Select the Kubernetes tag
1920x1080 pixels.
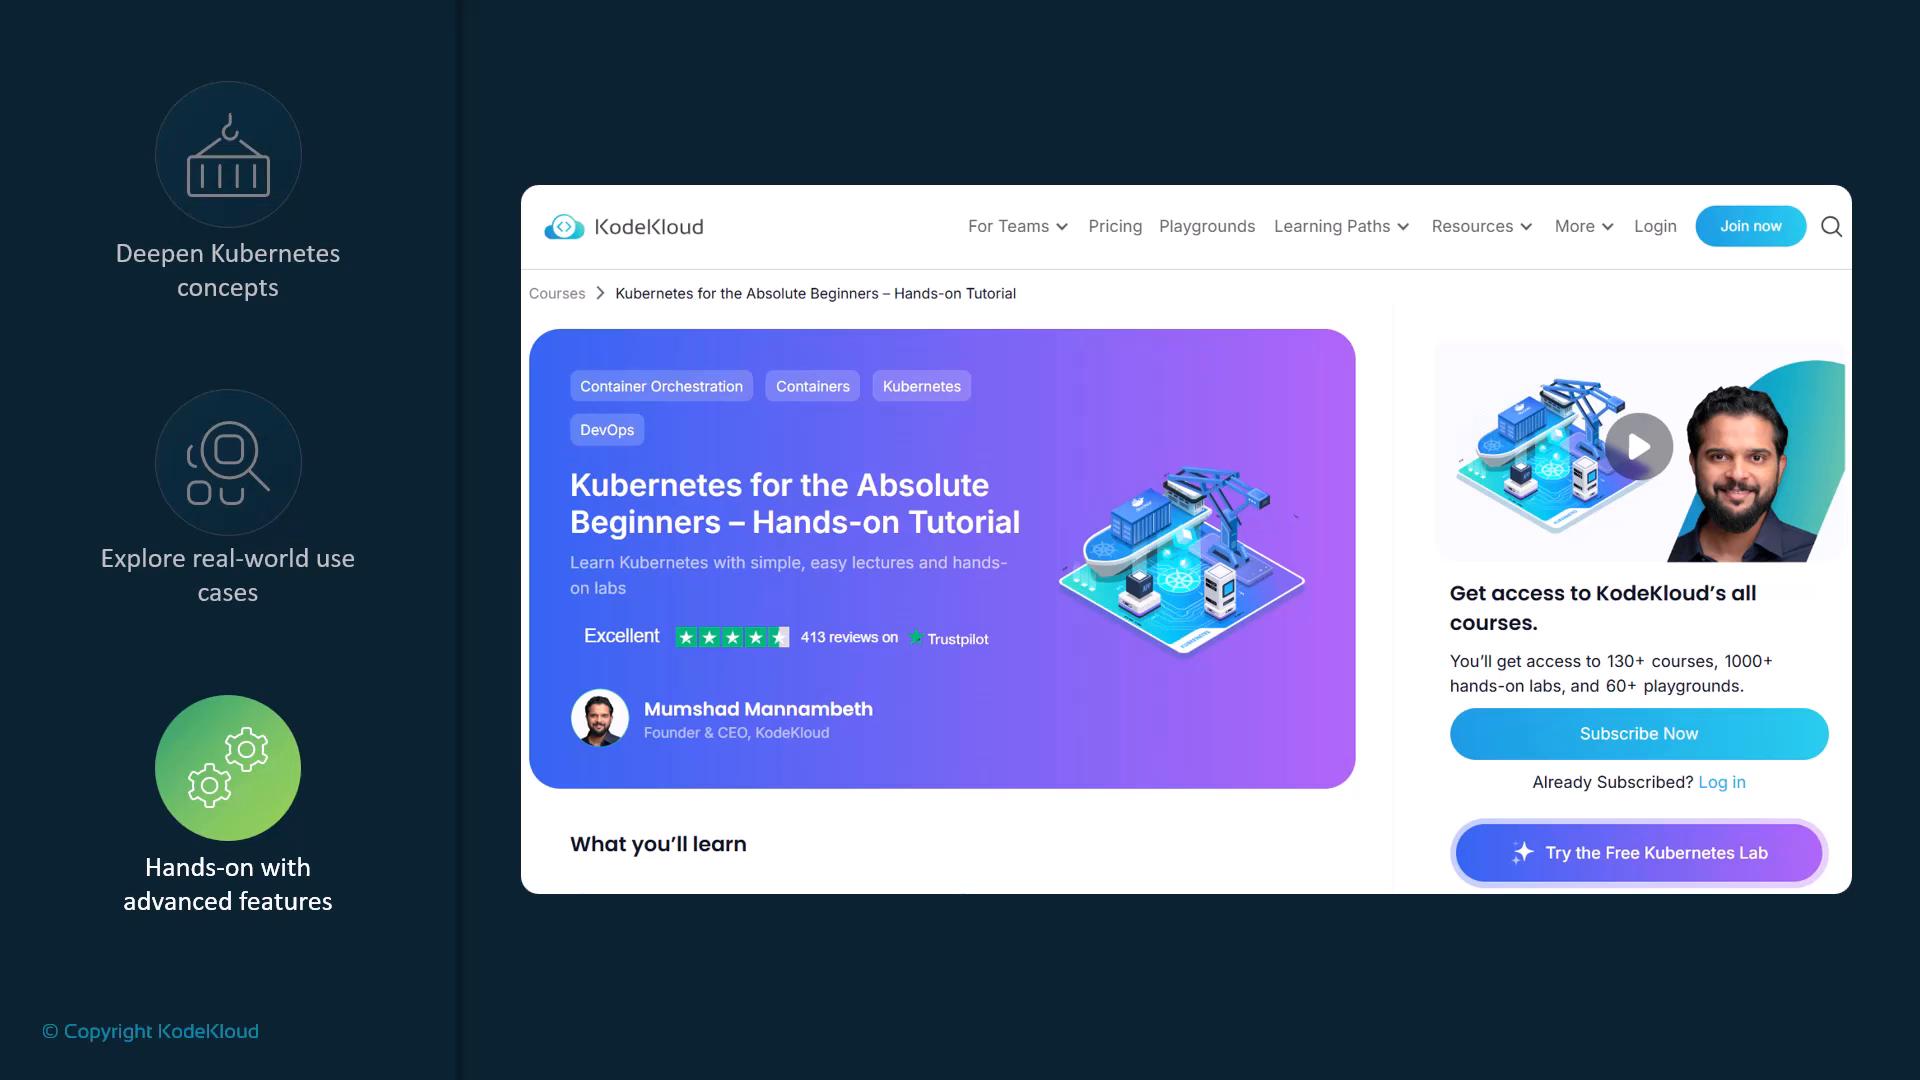pyautogui.click(x=921, y=386)
